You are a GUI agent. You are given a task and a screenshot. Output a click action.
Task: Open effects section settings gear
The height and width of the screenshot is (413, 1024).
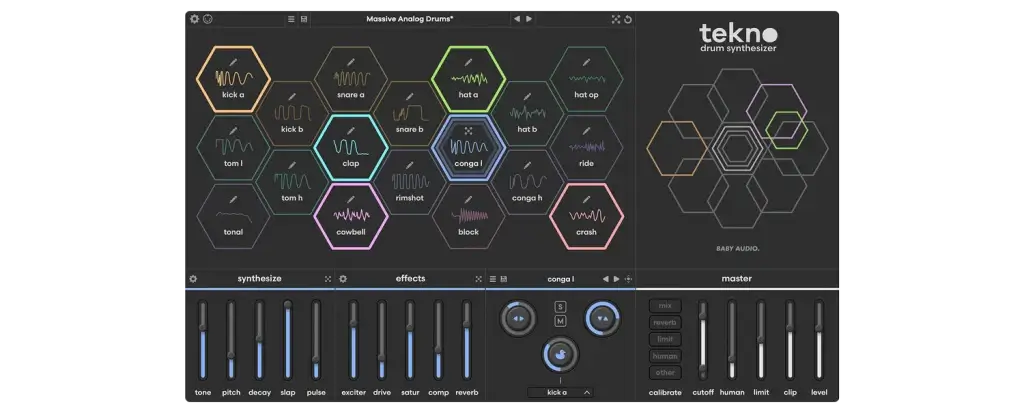(343, 278)
